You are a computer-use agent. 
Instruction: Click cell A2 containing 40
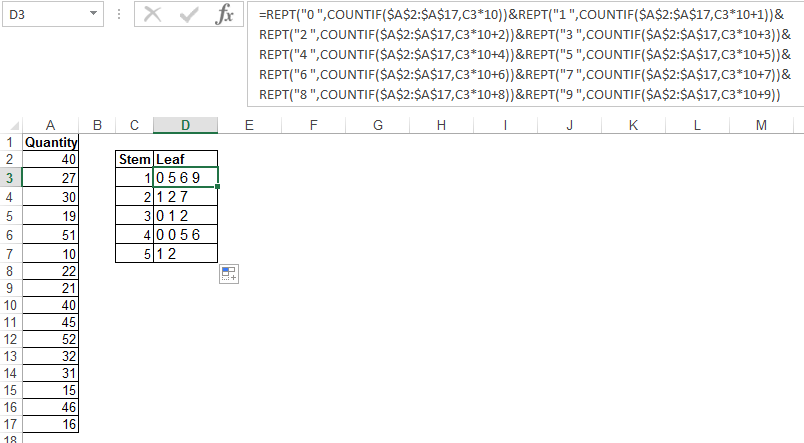point(50,159)
